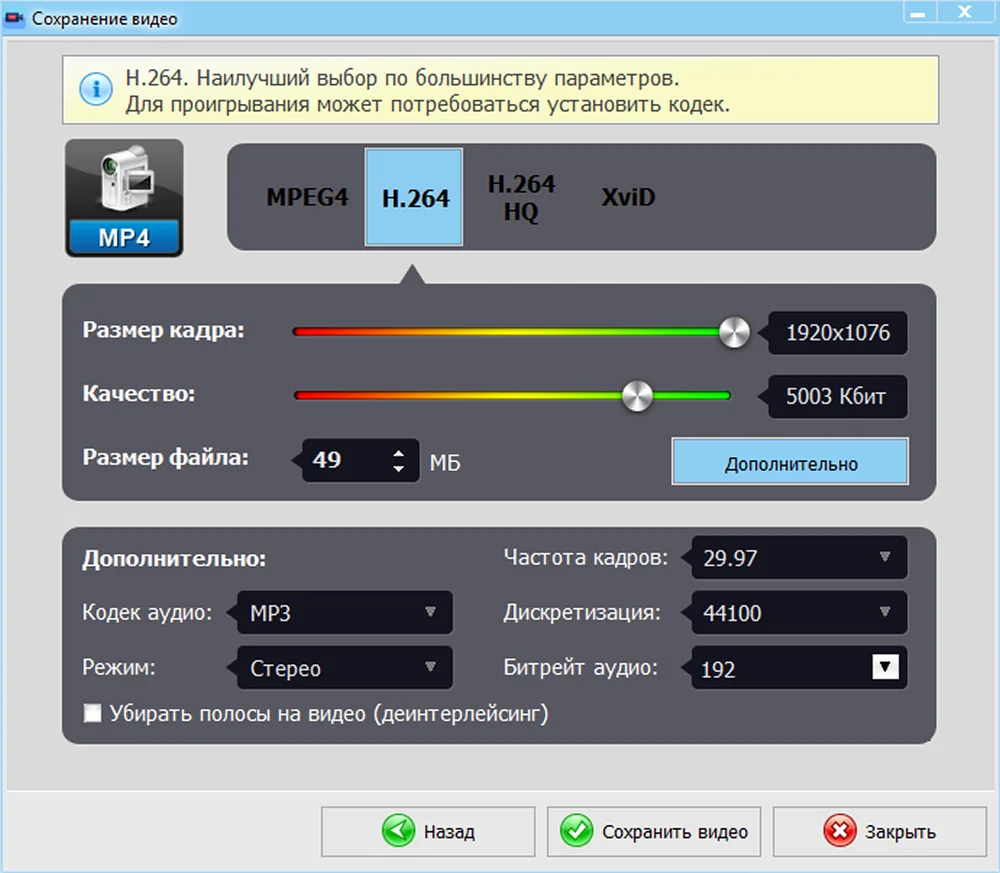Click the Дополнительно button
The width and height of the screenshot is (1000, 873).
click(790, 462)
